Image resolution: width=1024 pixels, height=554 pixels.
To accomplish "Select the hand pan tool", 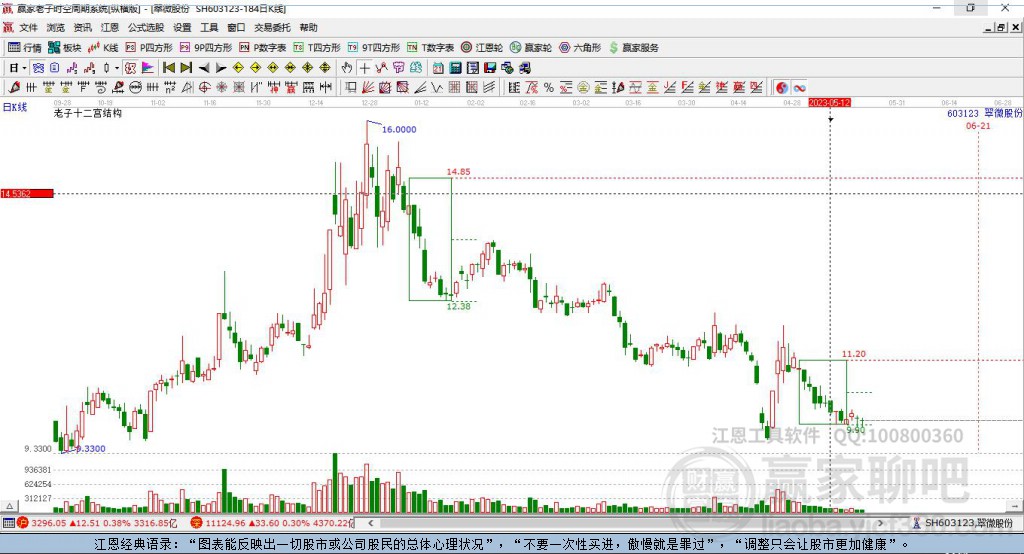I will tap(346, 68).
